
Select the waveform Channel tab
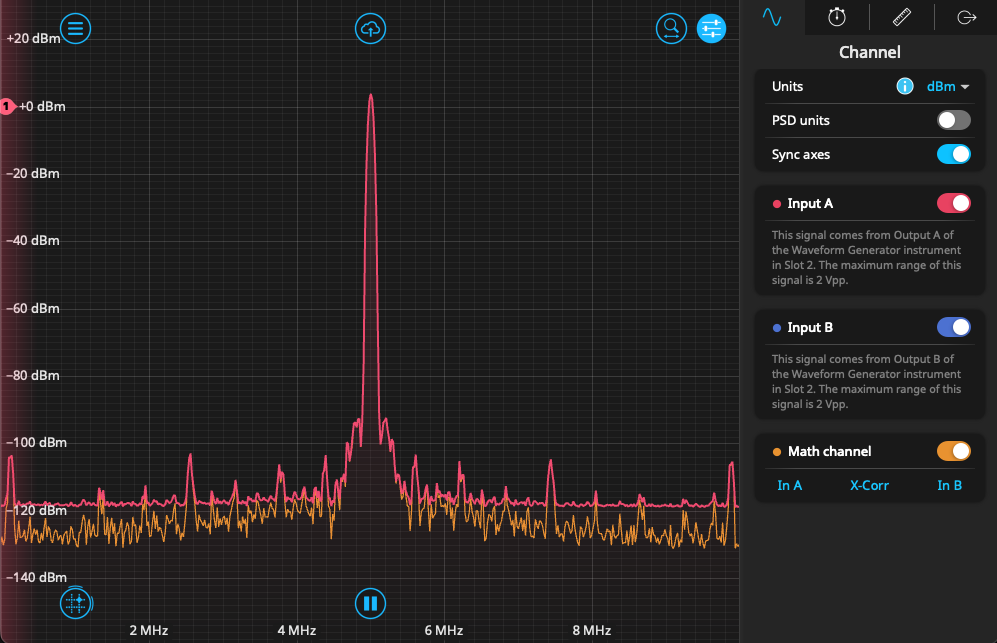(772, 17)
